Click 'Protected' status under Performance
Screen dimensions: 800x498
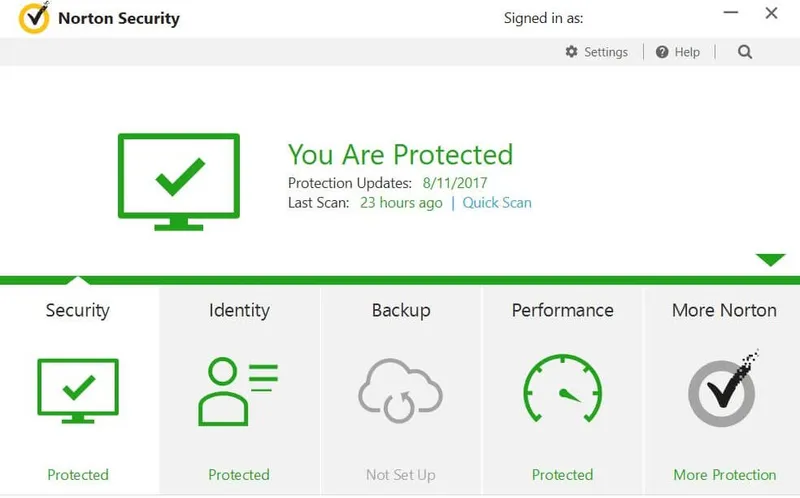(562, 475)
